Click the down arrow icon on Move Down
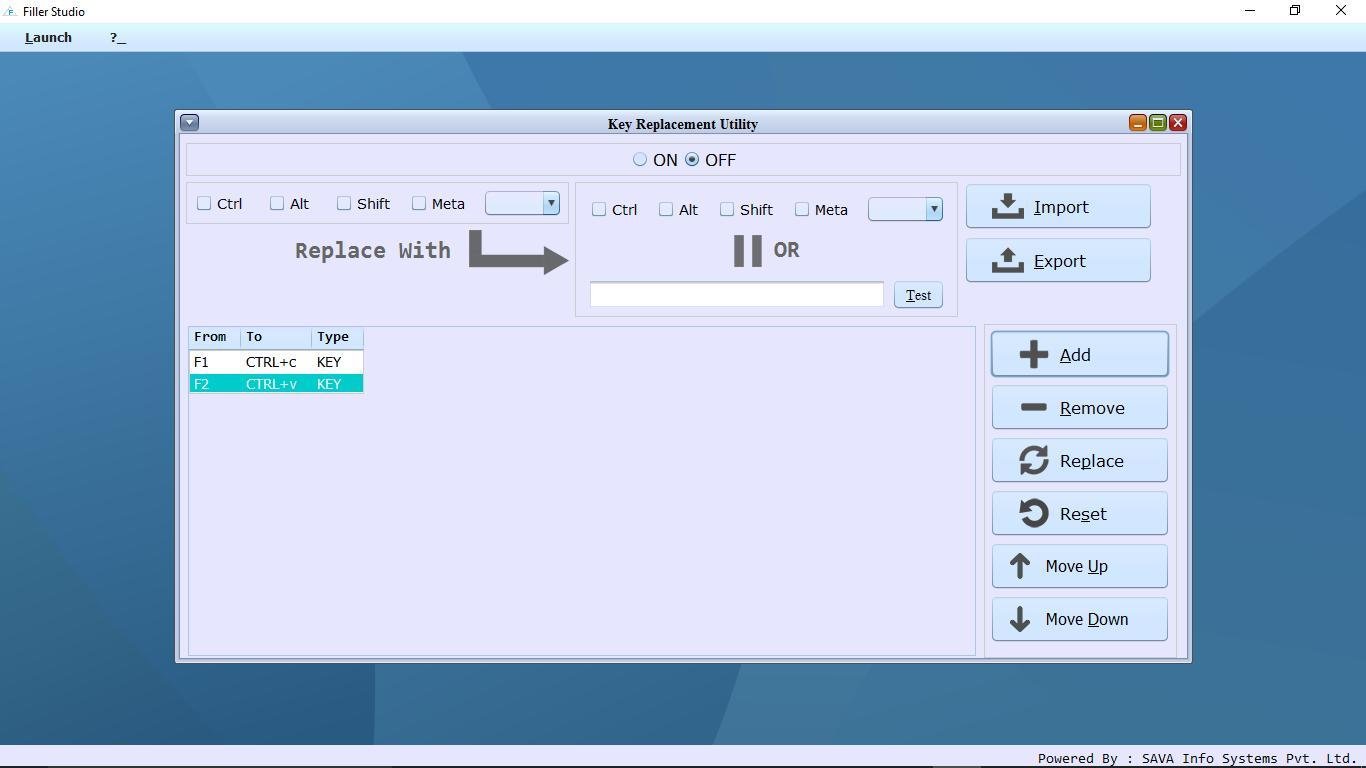Image resolution: width=1366 pixels, height=768 pixels. tap(1020, 619)
